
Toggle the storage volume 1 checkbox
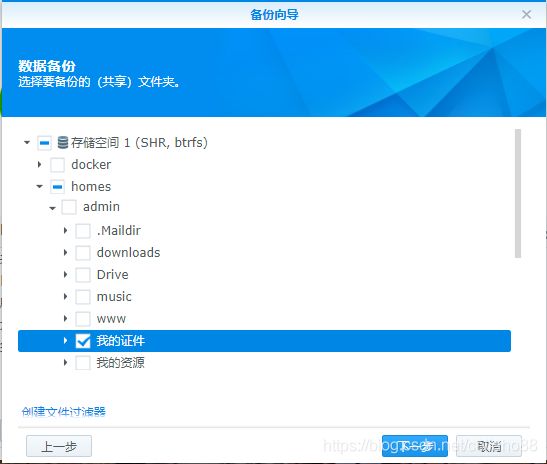[44, 143]
